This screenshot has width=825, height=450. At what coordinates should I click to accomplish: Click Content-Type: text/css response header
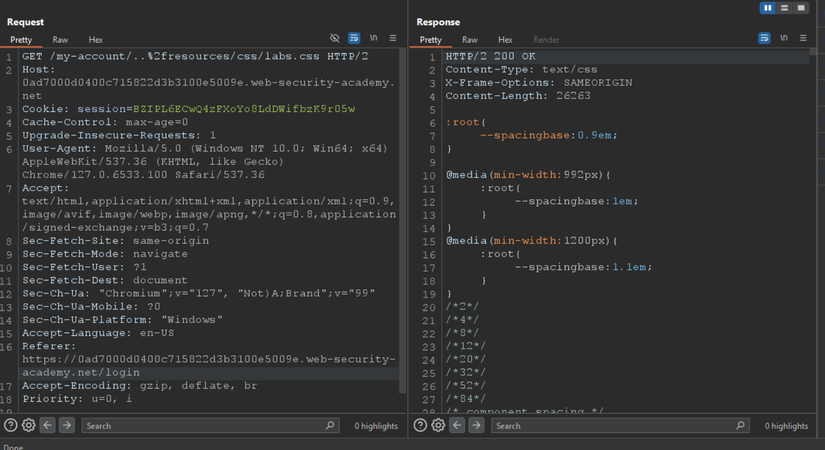(x=521, y=69)
